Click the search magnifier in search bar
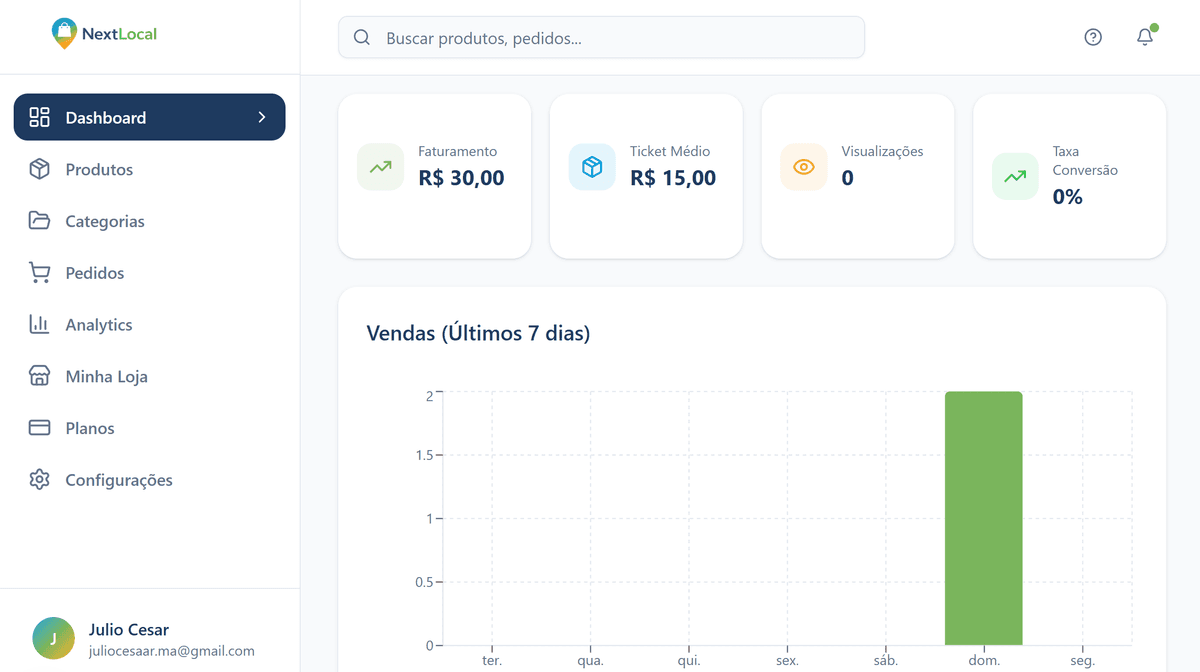 click(362, 37)
